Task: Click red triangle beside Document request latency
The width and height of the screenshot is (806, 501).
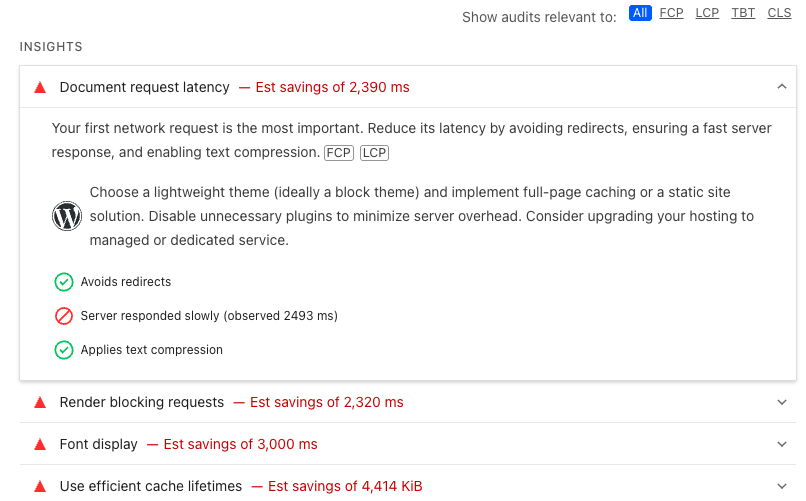Action: pos(40,88)
